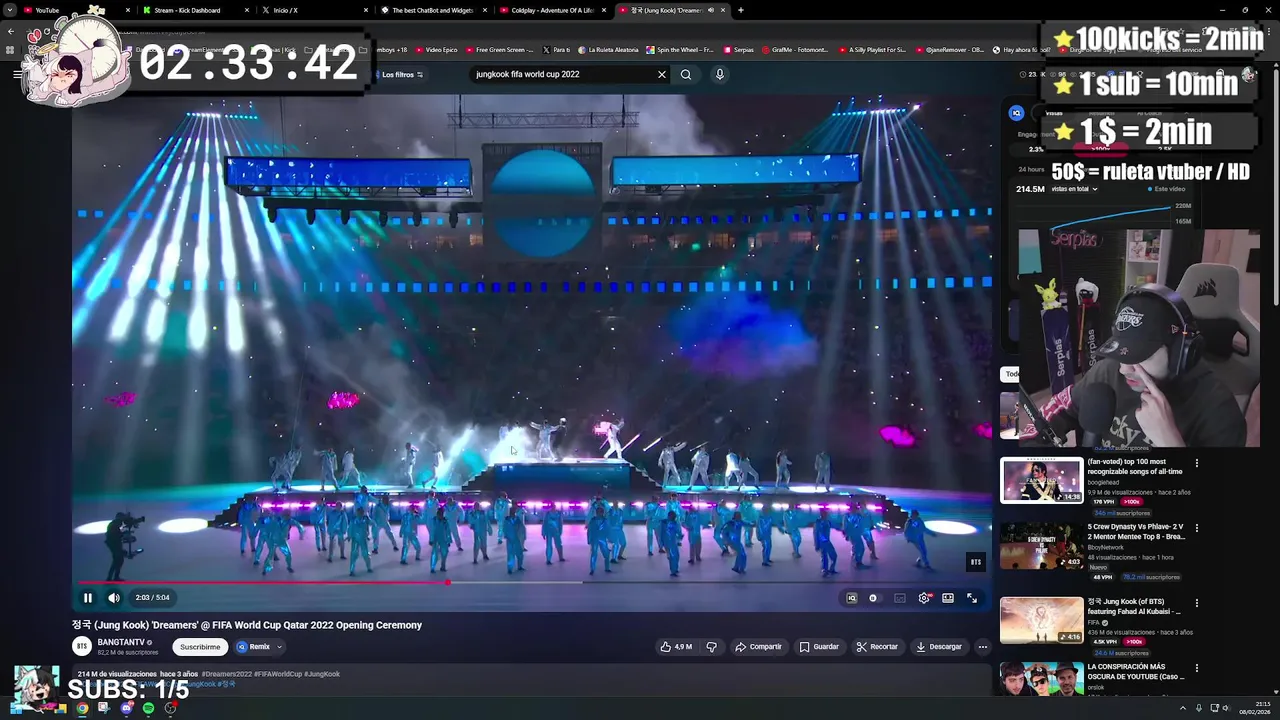This screenshot has height=720, width=1280.
Task: Click the taskbar microphone tray icon
Action: tap(1198, 708)
